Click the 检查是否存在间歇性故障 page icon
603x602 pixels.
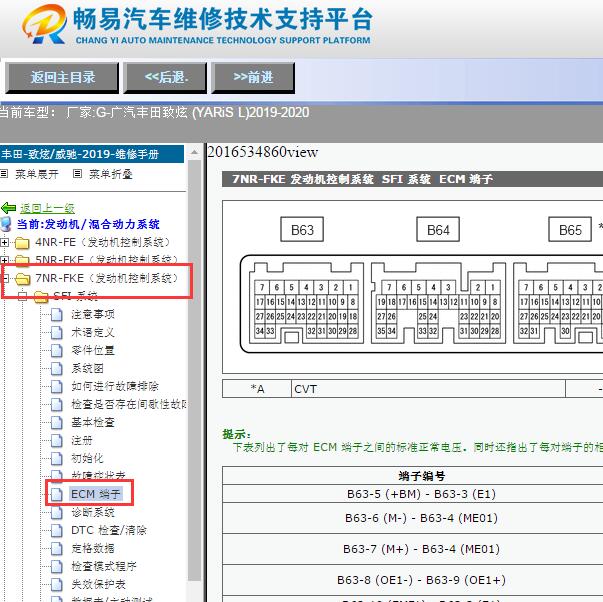[57, 404]
